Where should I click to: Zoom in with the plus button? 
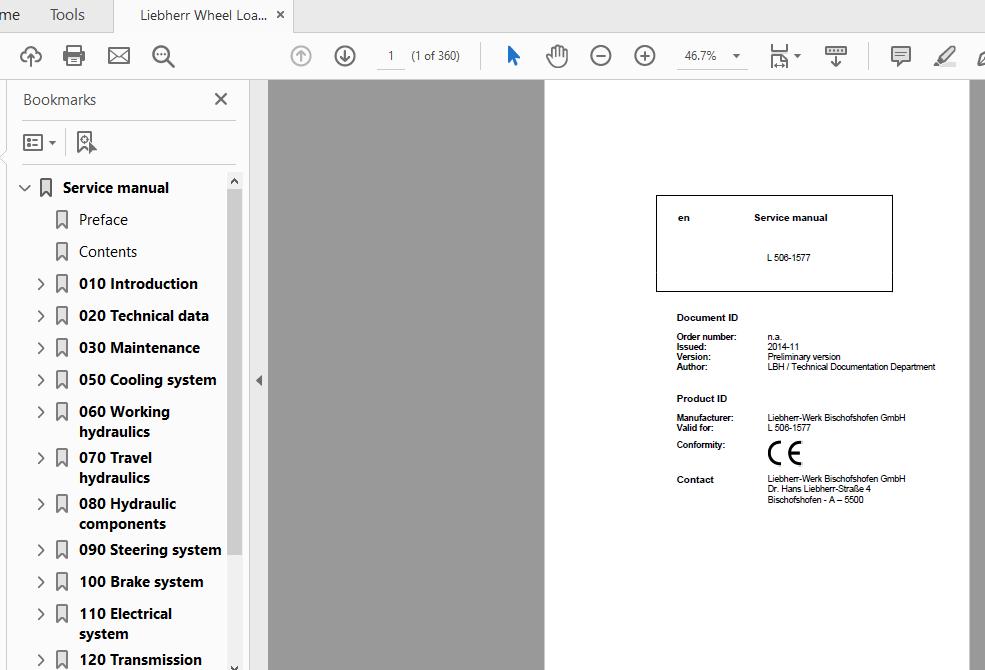(645, 56)
